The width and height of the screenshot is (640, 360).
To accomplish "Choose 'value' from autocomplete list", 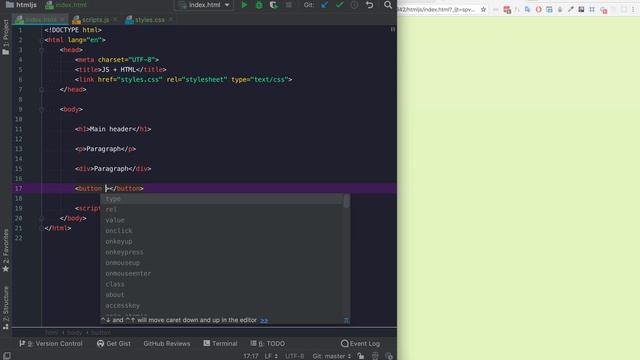I will pos(222,220).
